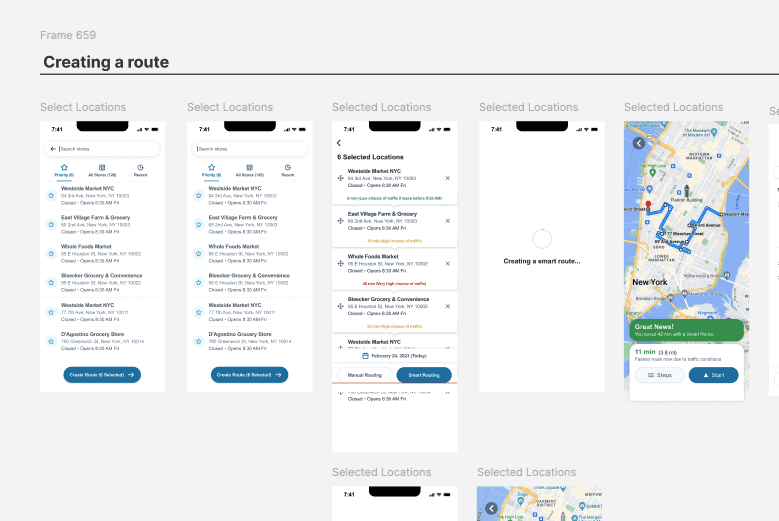Viewport: 779px width, 521px height.
Task: Click search stores field with back arrow
Action: (102, 149)
